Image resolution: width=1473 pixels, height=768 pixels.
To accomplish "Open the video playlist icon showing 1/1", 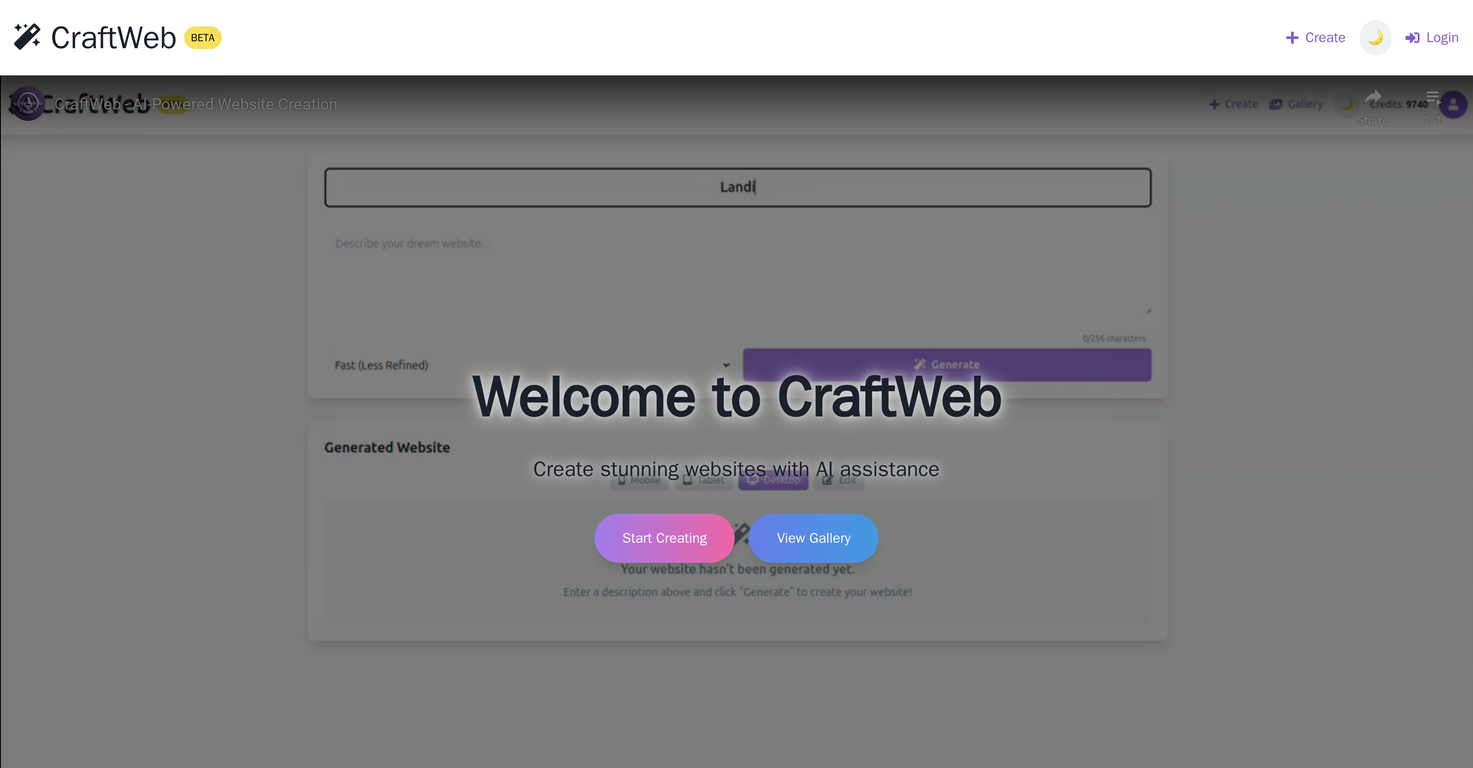I will point(1433,98).
